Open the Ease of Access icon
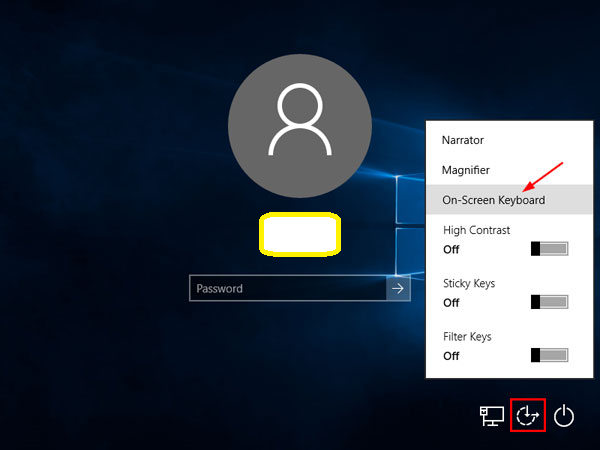 click(528, 416)
